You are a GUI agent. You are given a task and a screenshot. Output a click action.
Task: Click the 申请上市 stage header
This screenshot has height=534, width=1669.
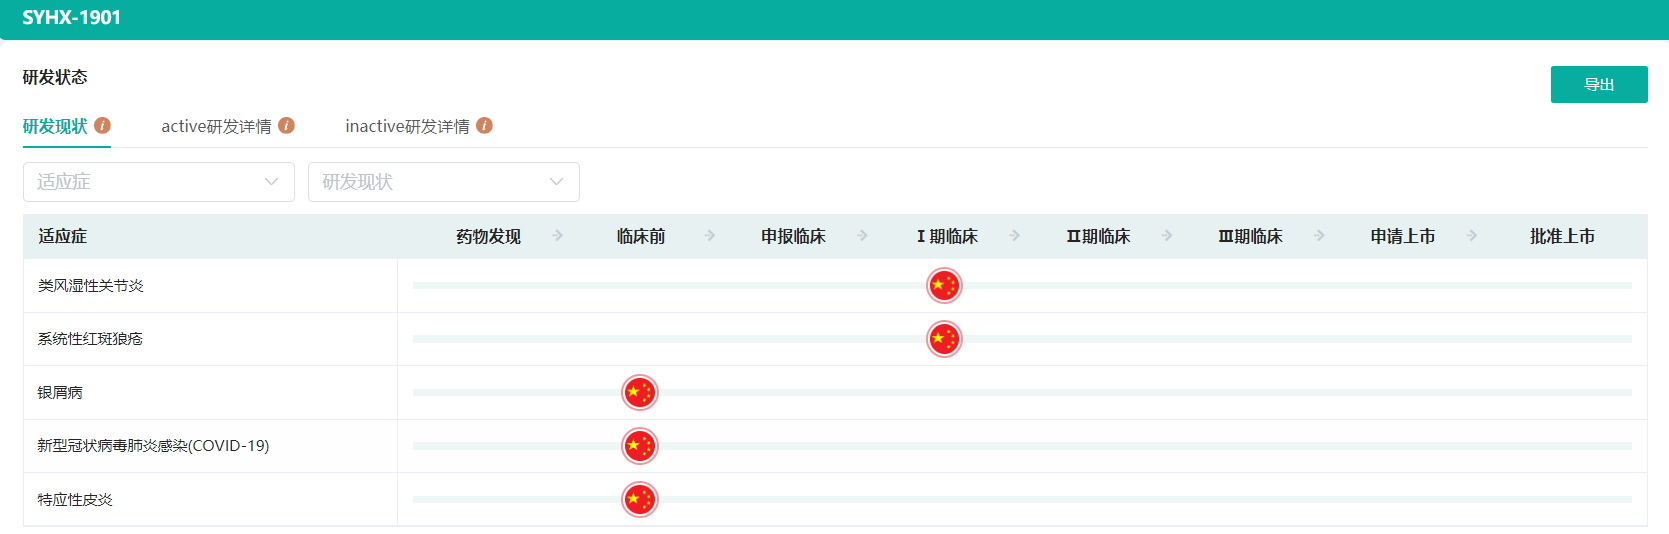point(1403,236)
